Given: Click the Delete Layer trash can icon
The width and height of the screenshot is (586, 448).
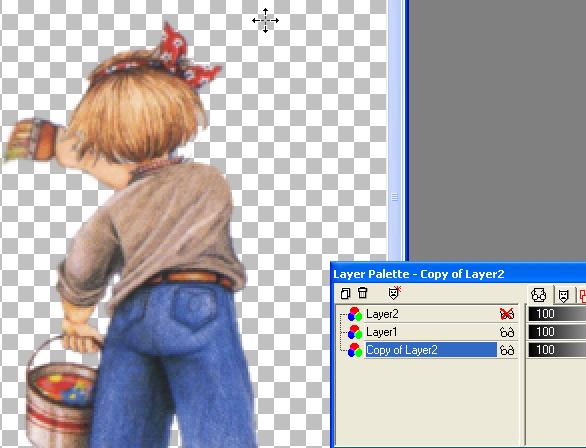Looking at the screenshot, I should [363, 293].
